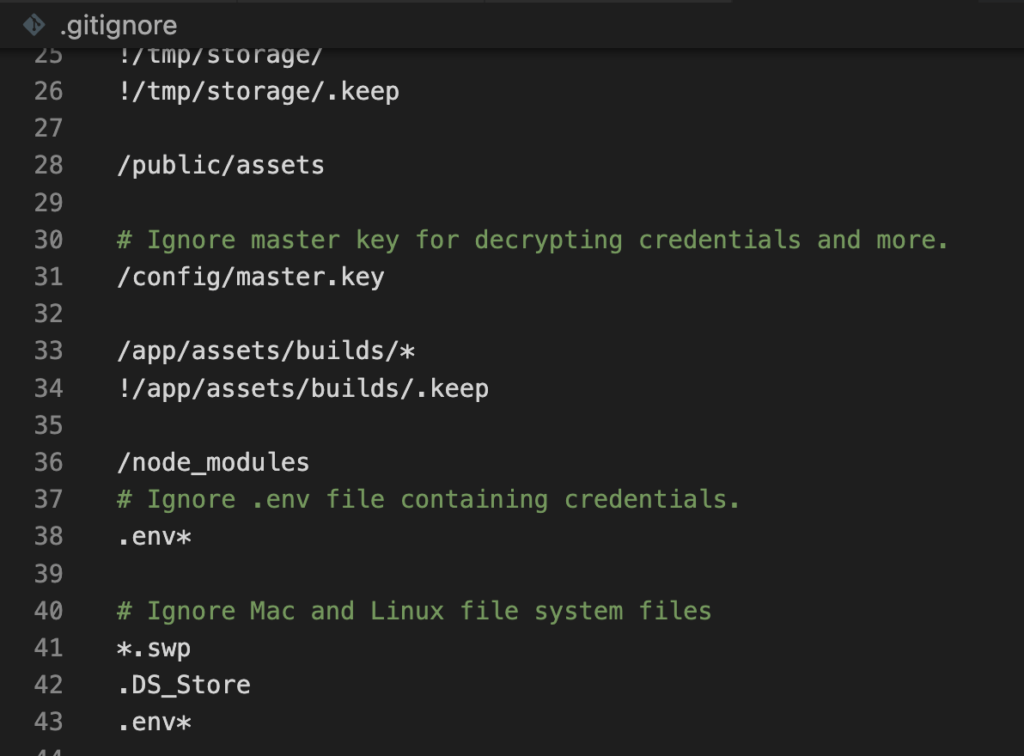Screen dimensions: 1024x756
Task: Click the '!/app/assets/builds/.keep' line
Action: pos(303,388)
